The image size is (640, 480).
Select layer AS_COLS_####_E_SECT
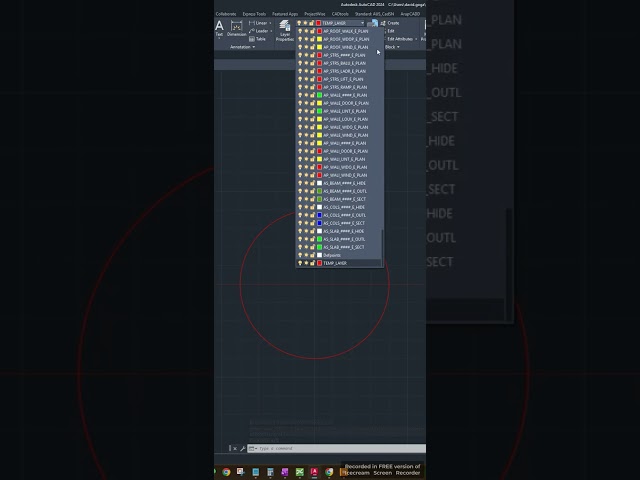coord(344,223)
